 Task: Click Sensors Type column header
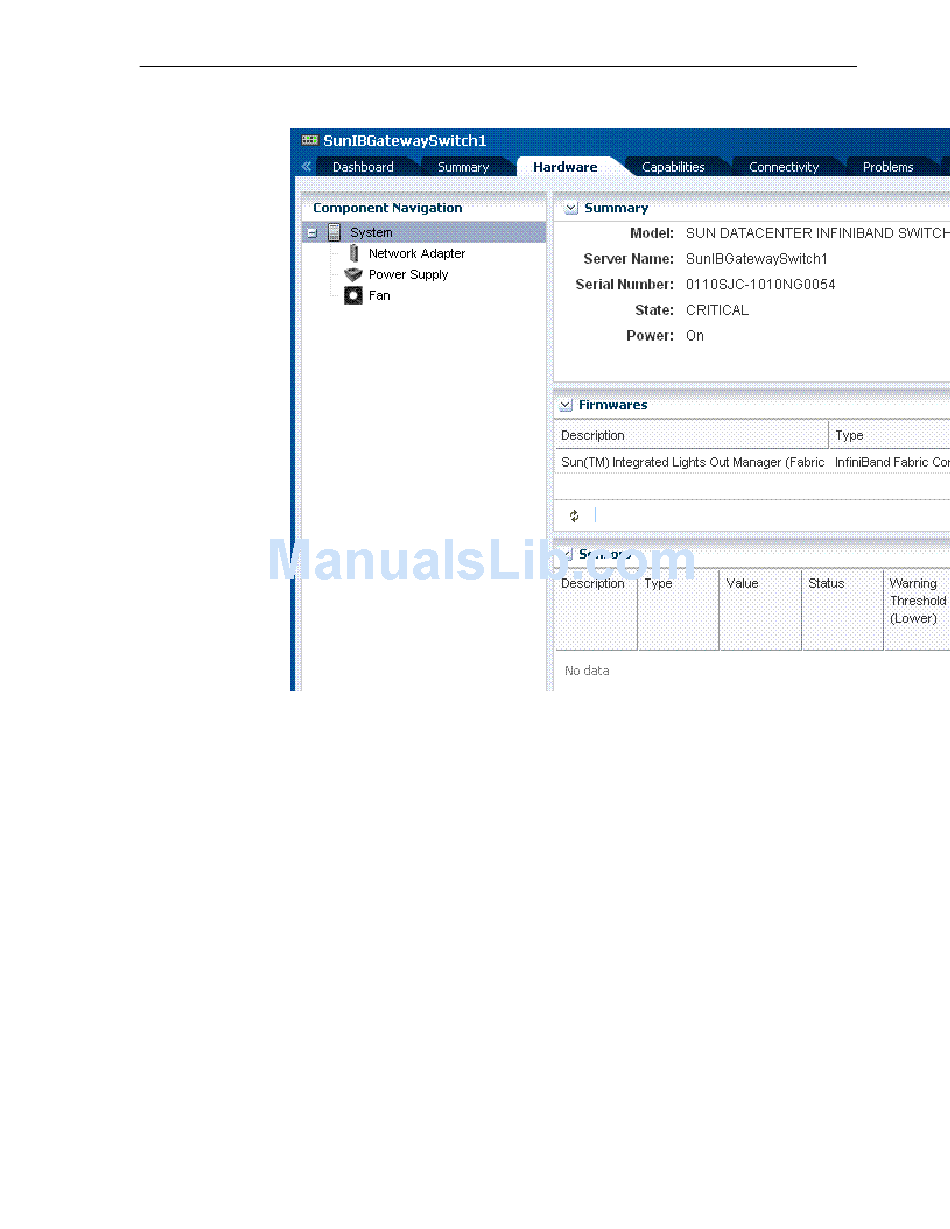point(678,609)
